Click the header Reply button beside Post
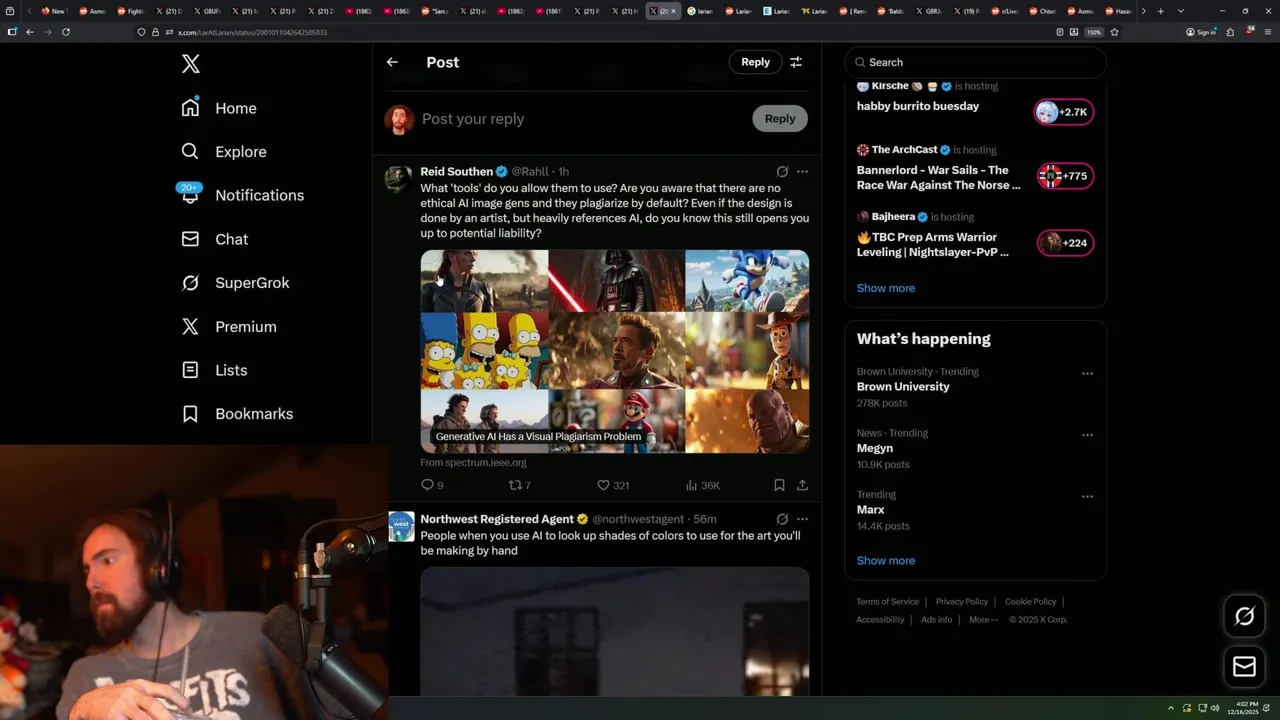Image resolution: width=1280 pixels, height=720 pixels. coord(755,62)
